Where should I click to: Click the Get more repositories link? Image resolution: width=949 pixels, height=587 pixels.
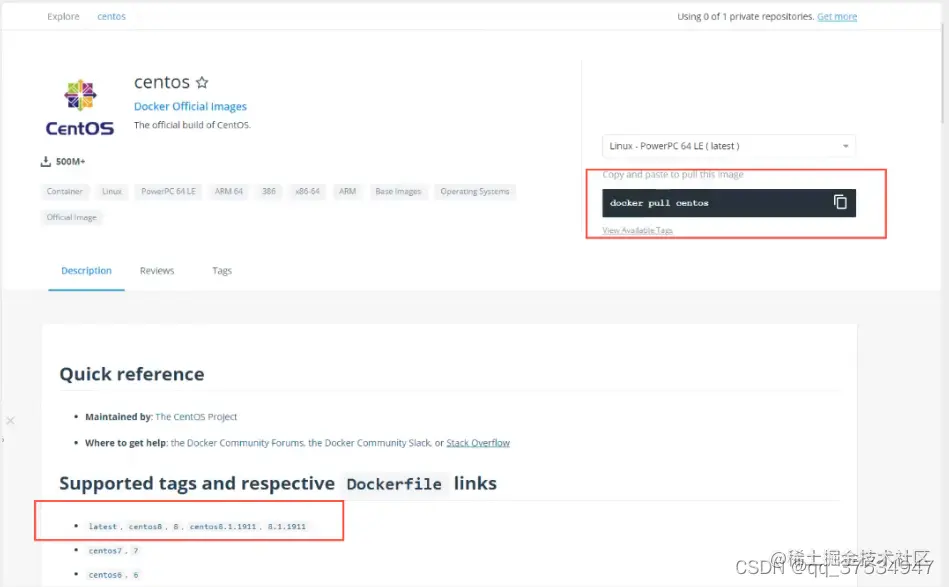pyautogui.click(x=837, y=16)
